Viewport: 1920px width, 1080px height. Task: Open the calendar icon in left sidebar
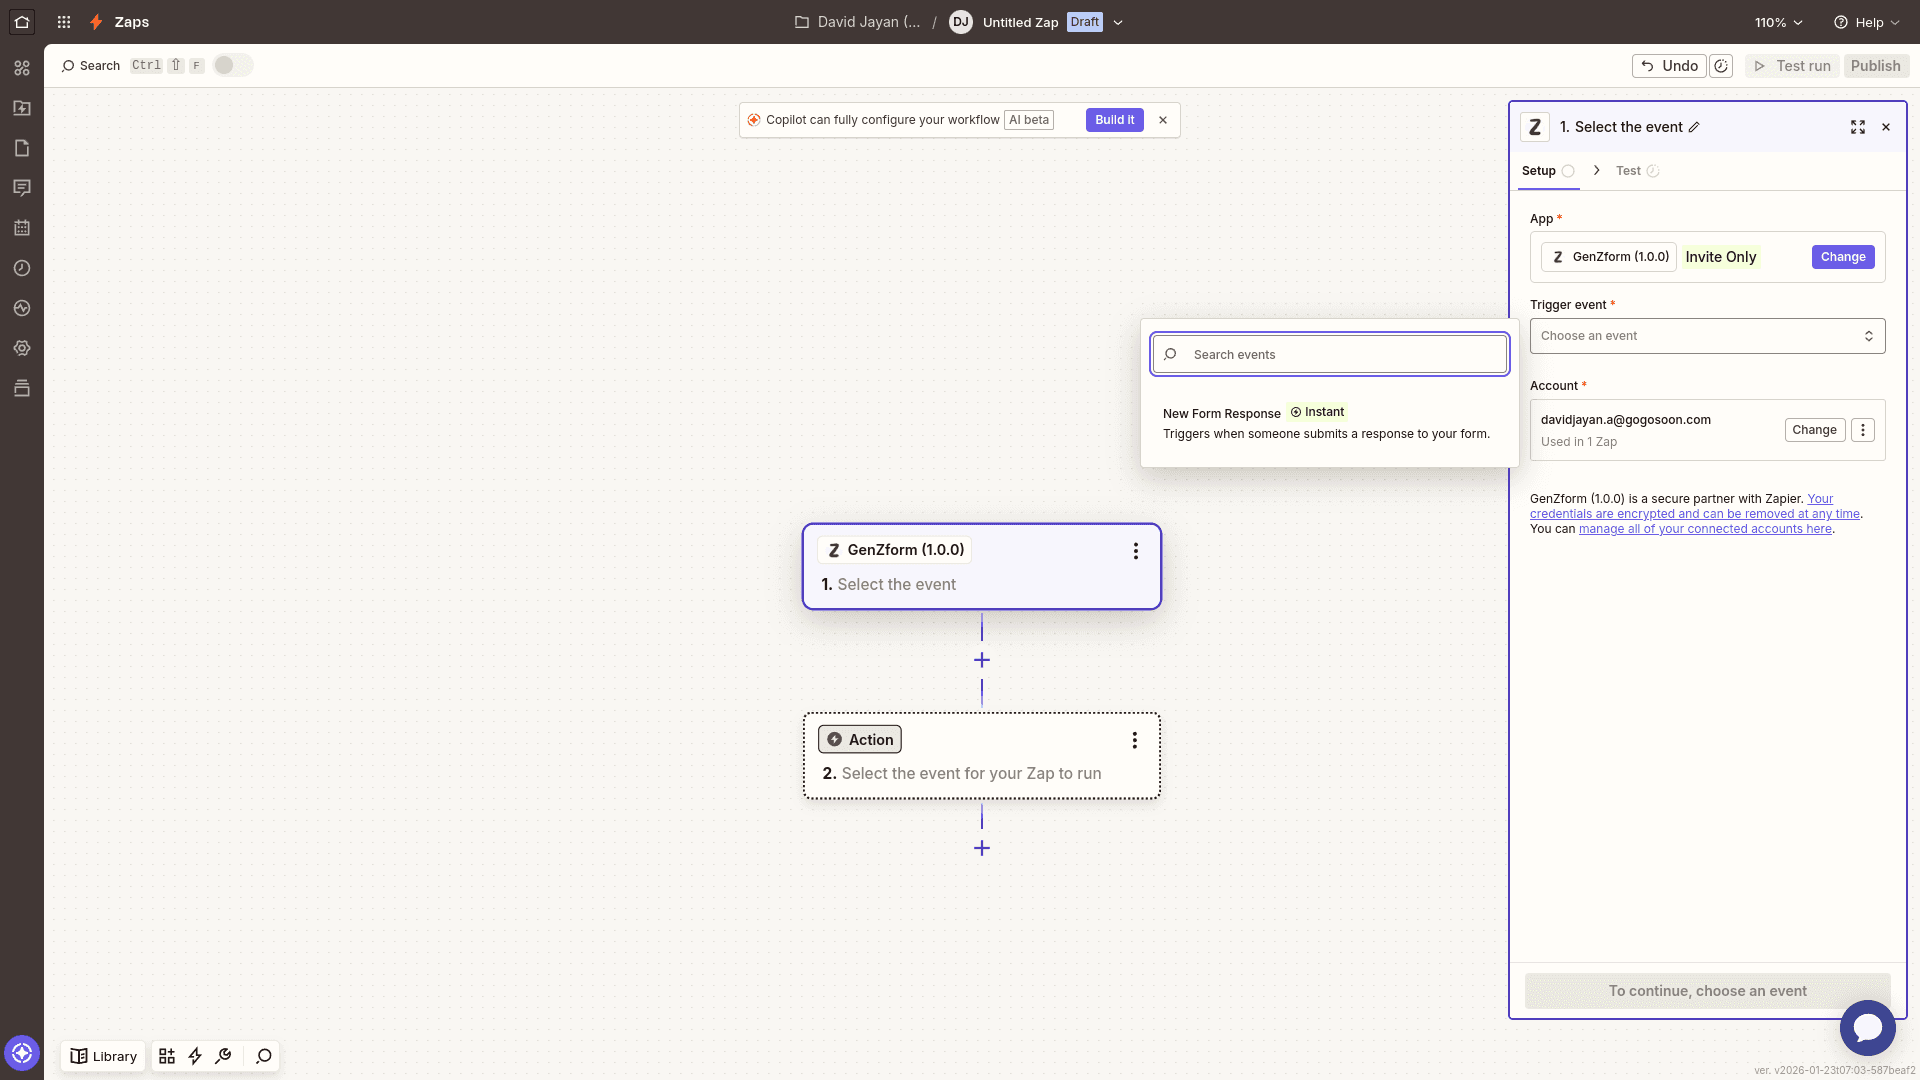coord(22,228)
